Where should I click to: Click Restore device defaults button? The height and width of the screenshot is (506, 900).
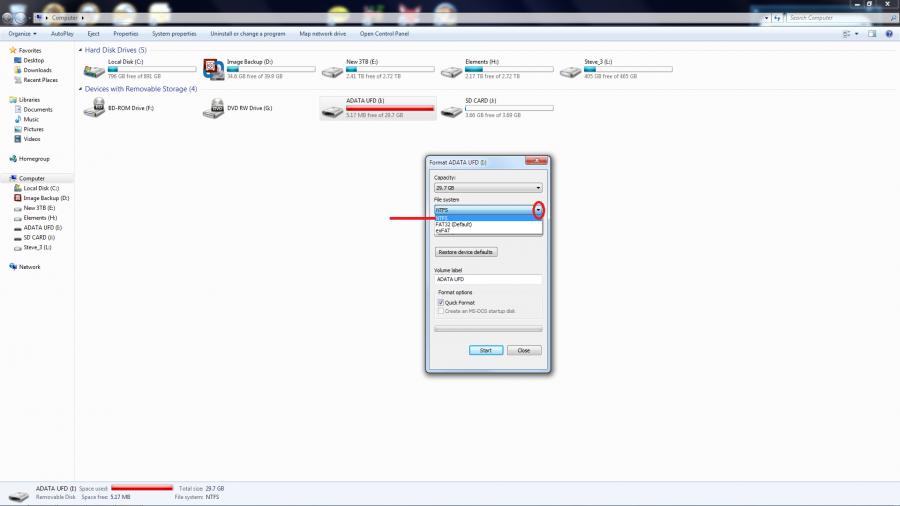coord(466,252)
